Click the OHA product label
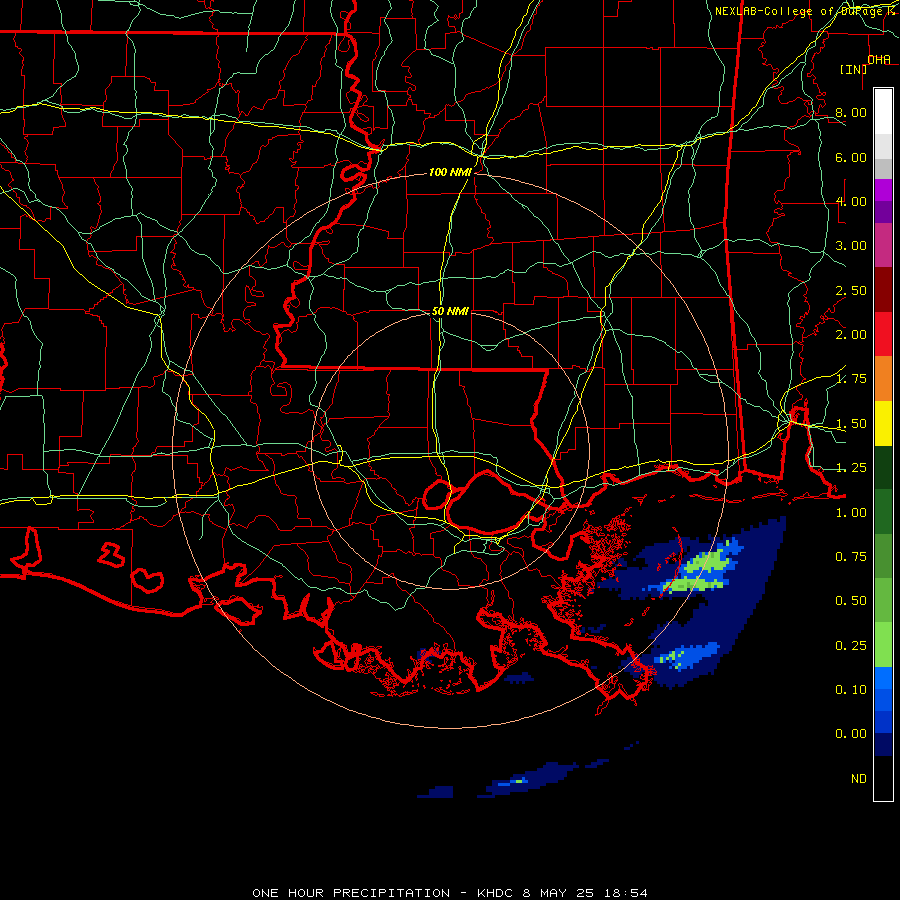 click(x=879, y=60)
